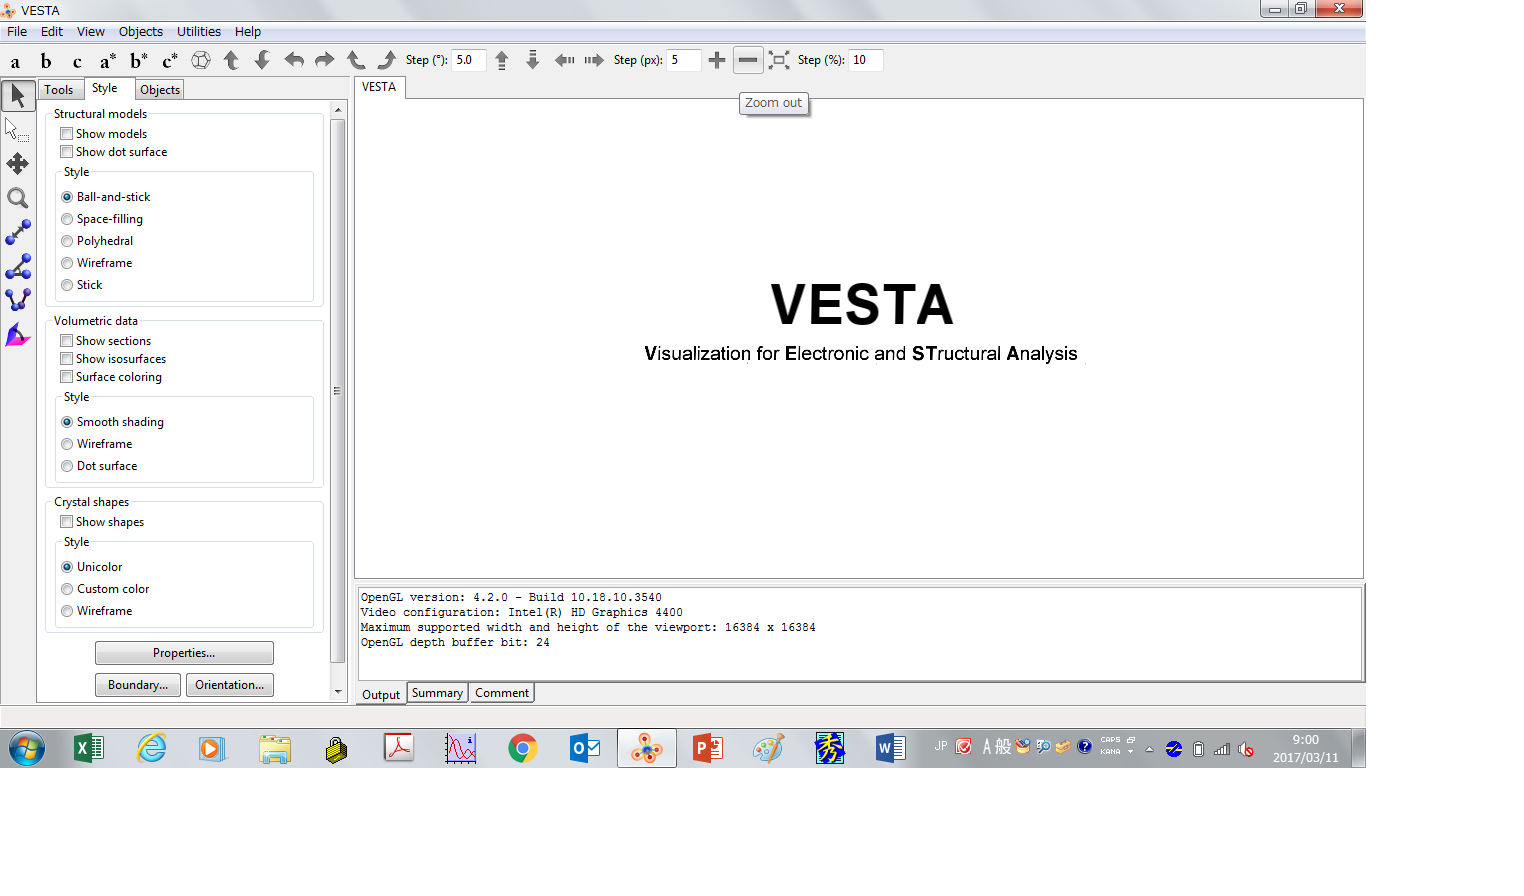Image resolution: width=1524 pixels, height=896 pixels.
Task: Rotate the structure left around y axis
Action: [294, 61]
